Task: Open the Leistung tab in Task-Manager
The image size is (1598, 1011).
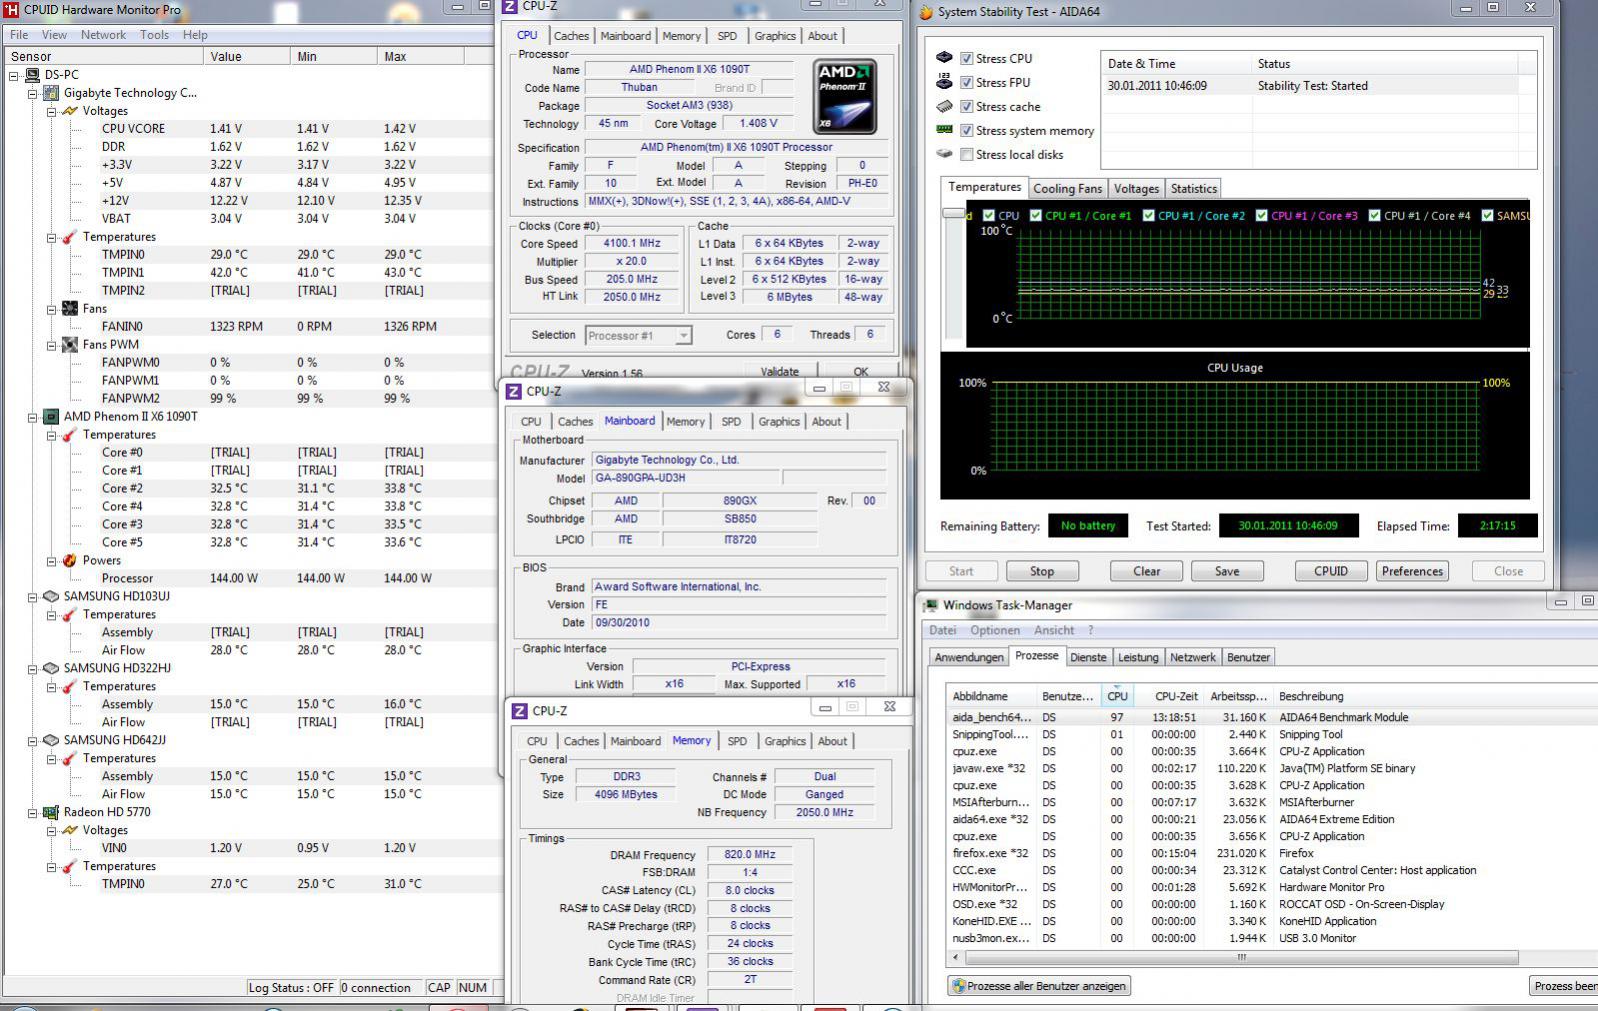Action: pos(1138,657)
